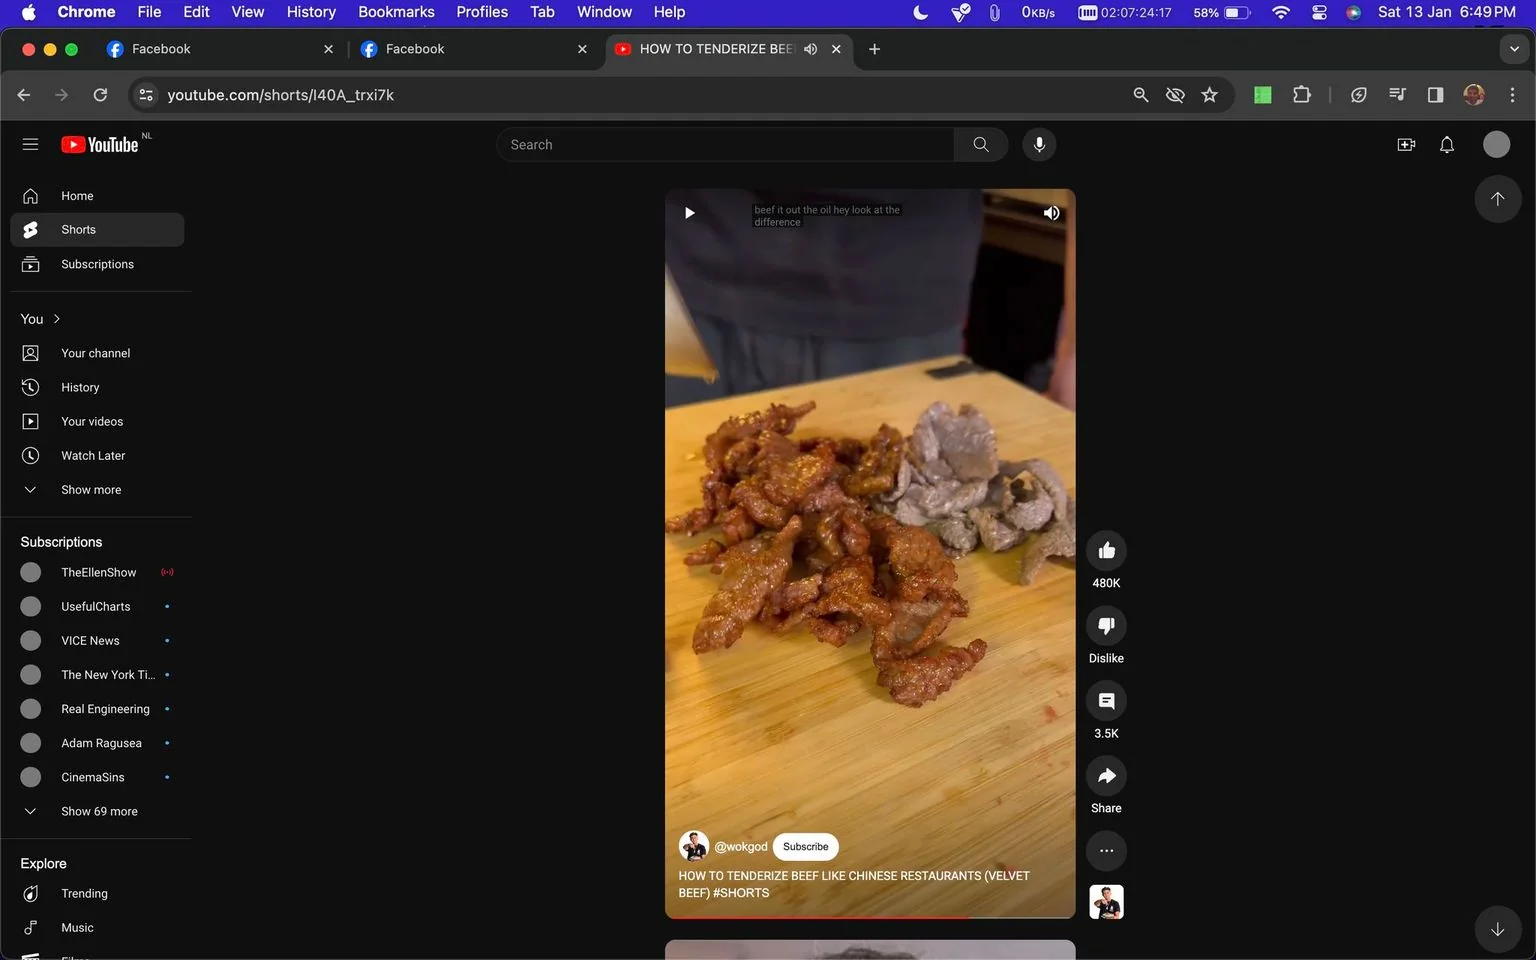The height and width of the screenshot is (960, 1536).
Task: Open the sound sample thumbnail
Action: (1106, 902)
